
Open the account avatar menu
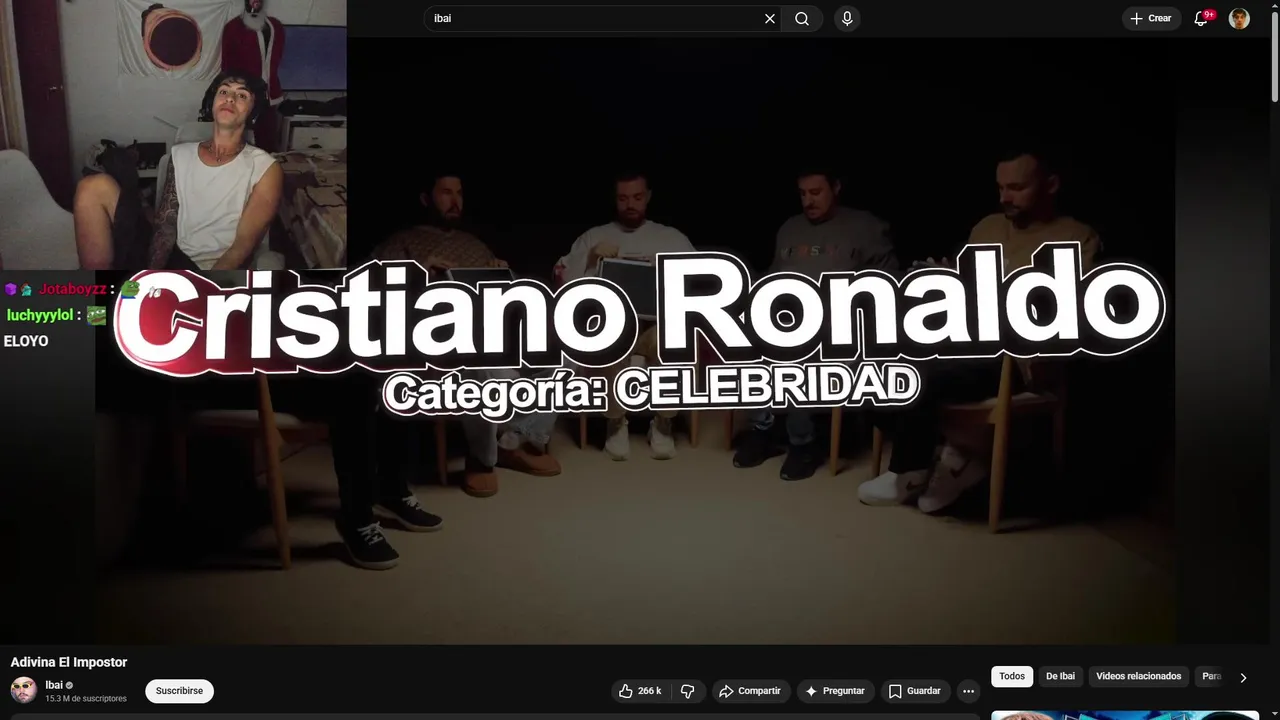click(x=1239, y=18)
